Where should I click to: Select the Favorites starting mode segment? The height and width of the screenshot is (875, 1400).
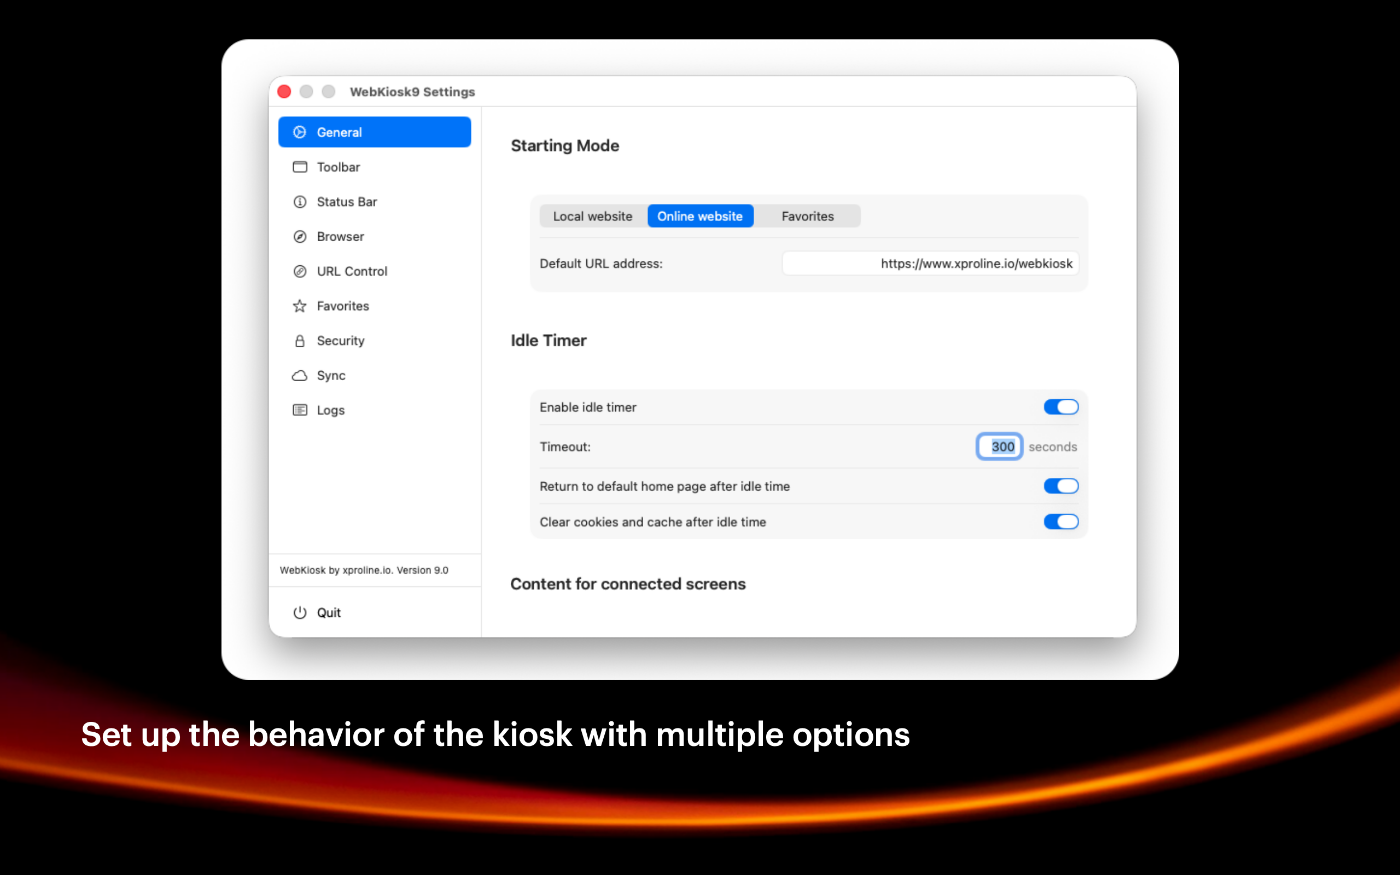coord(807,216)
